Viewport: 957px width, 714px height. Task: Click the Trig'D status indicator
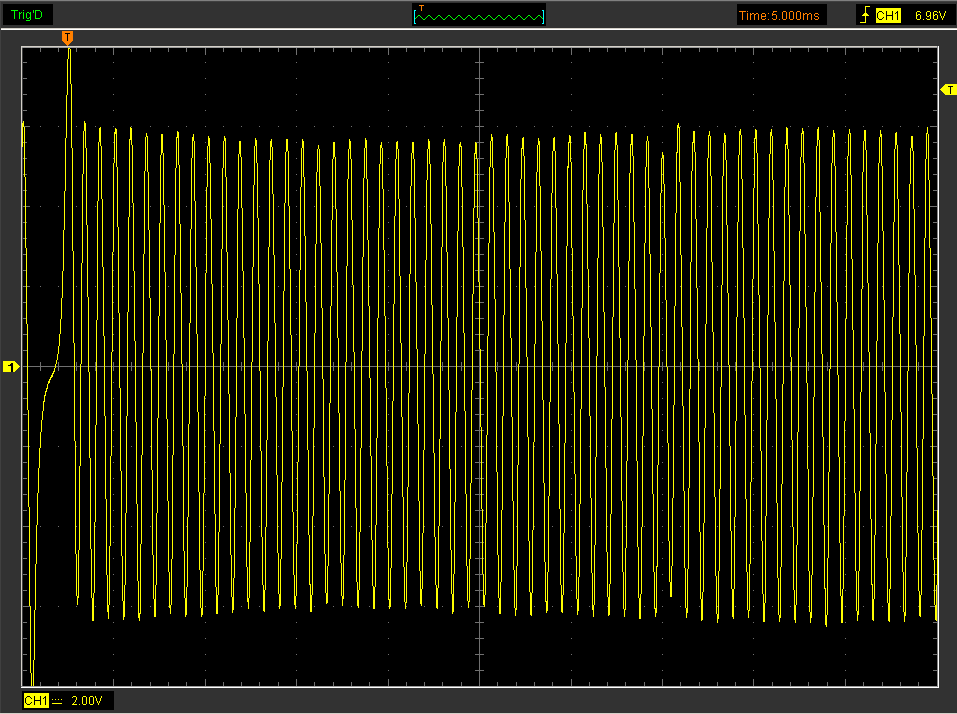(x=27, y=15)
